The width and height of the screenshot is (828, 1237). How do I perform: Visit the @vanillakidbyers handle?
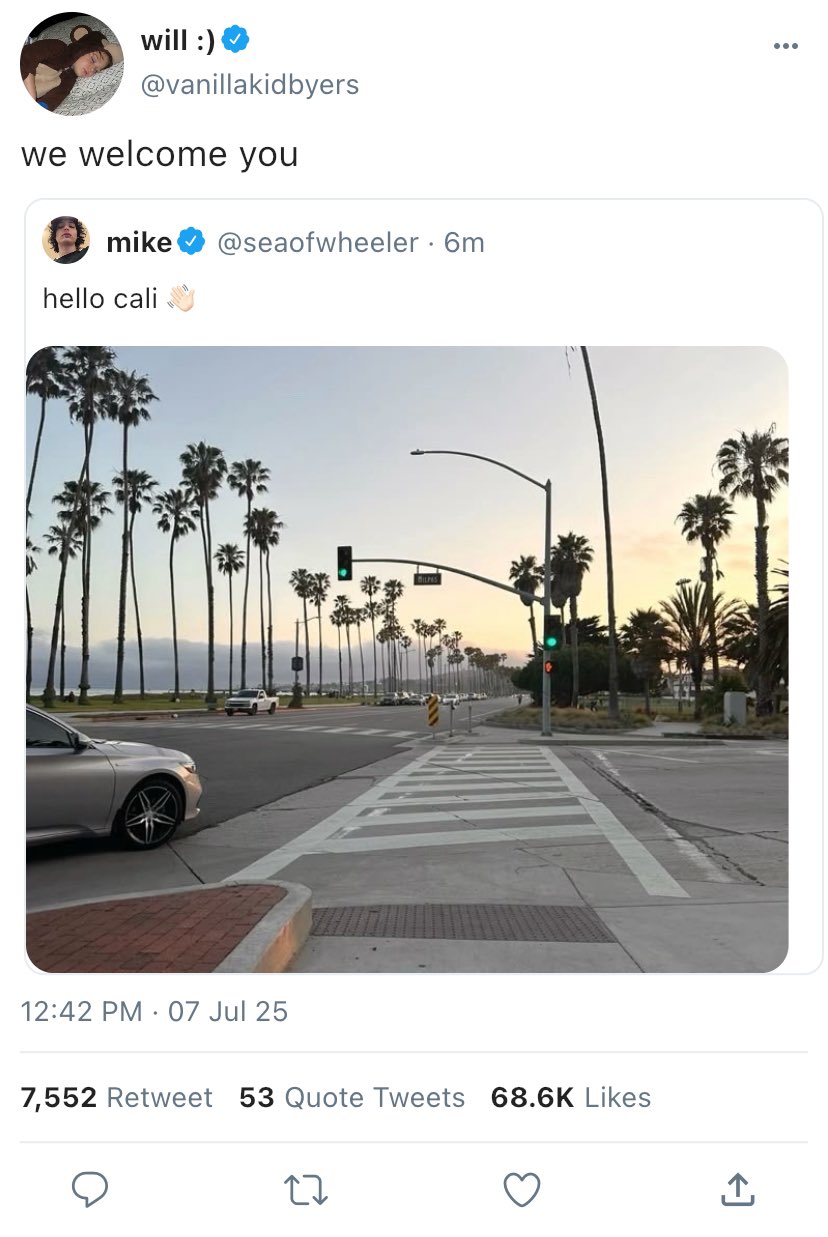(x=249, y=85)
